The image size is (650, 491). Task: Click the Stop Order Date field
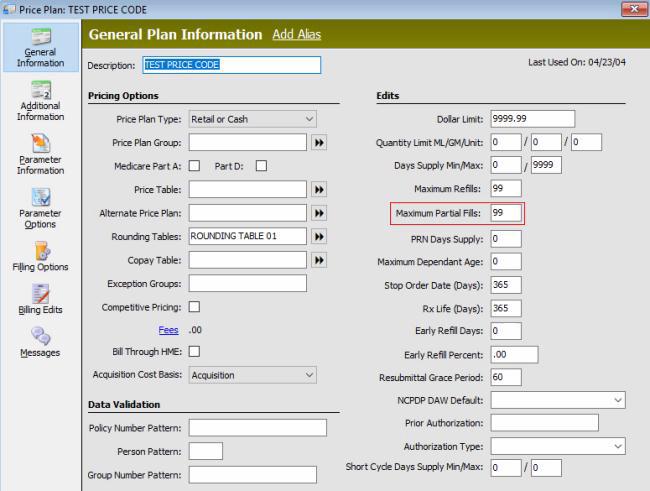click(x=506, y=285)
